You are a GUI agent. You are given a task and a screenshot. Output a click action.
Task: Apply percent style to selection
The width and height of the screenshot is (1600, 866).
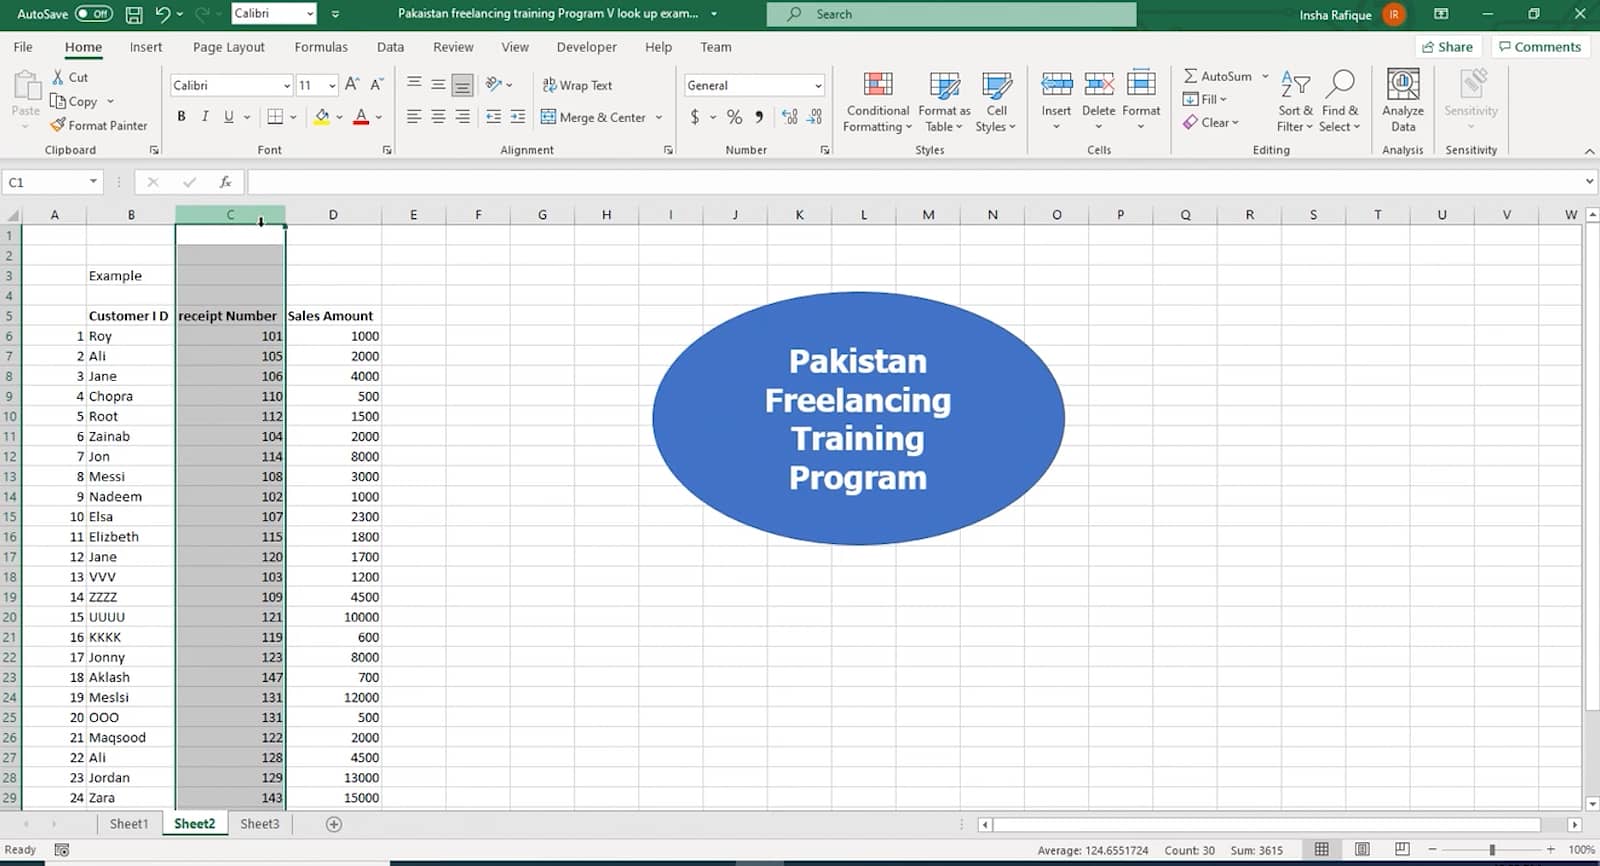(x=734, y=117)
